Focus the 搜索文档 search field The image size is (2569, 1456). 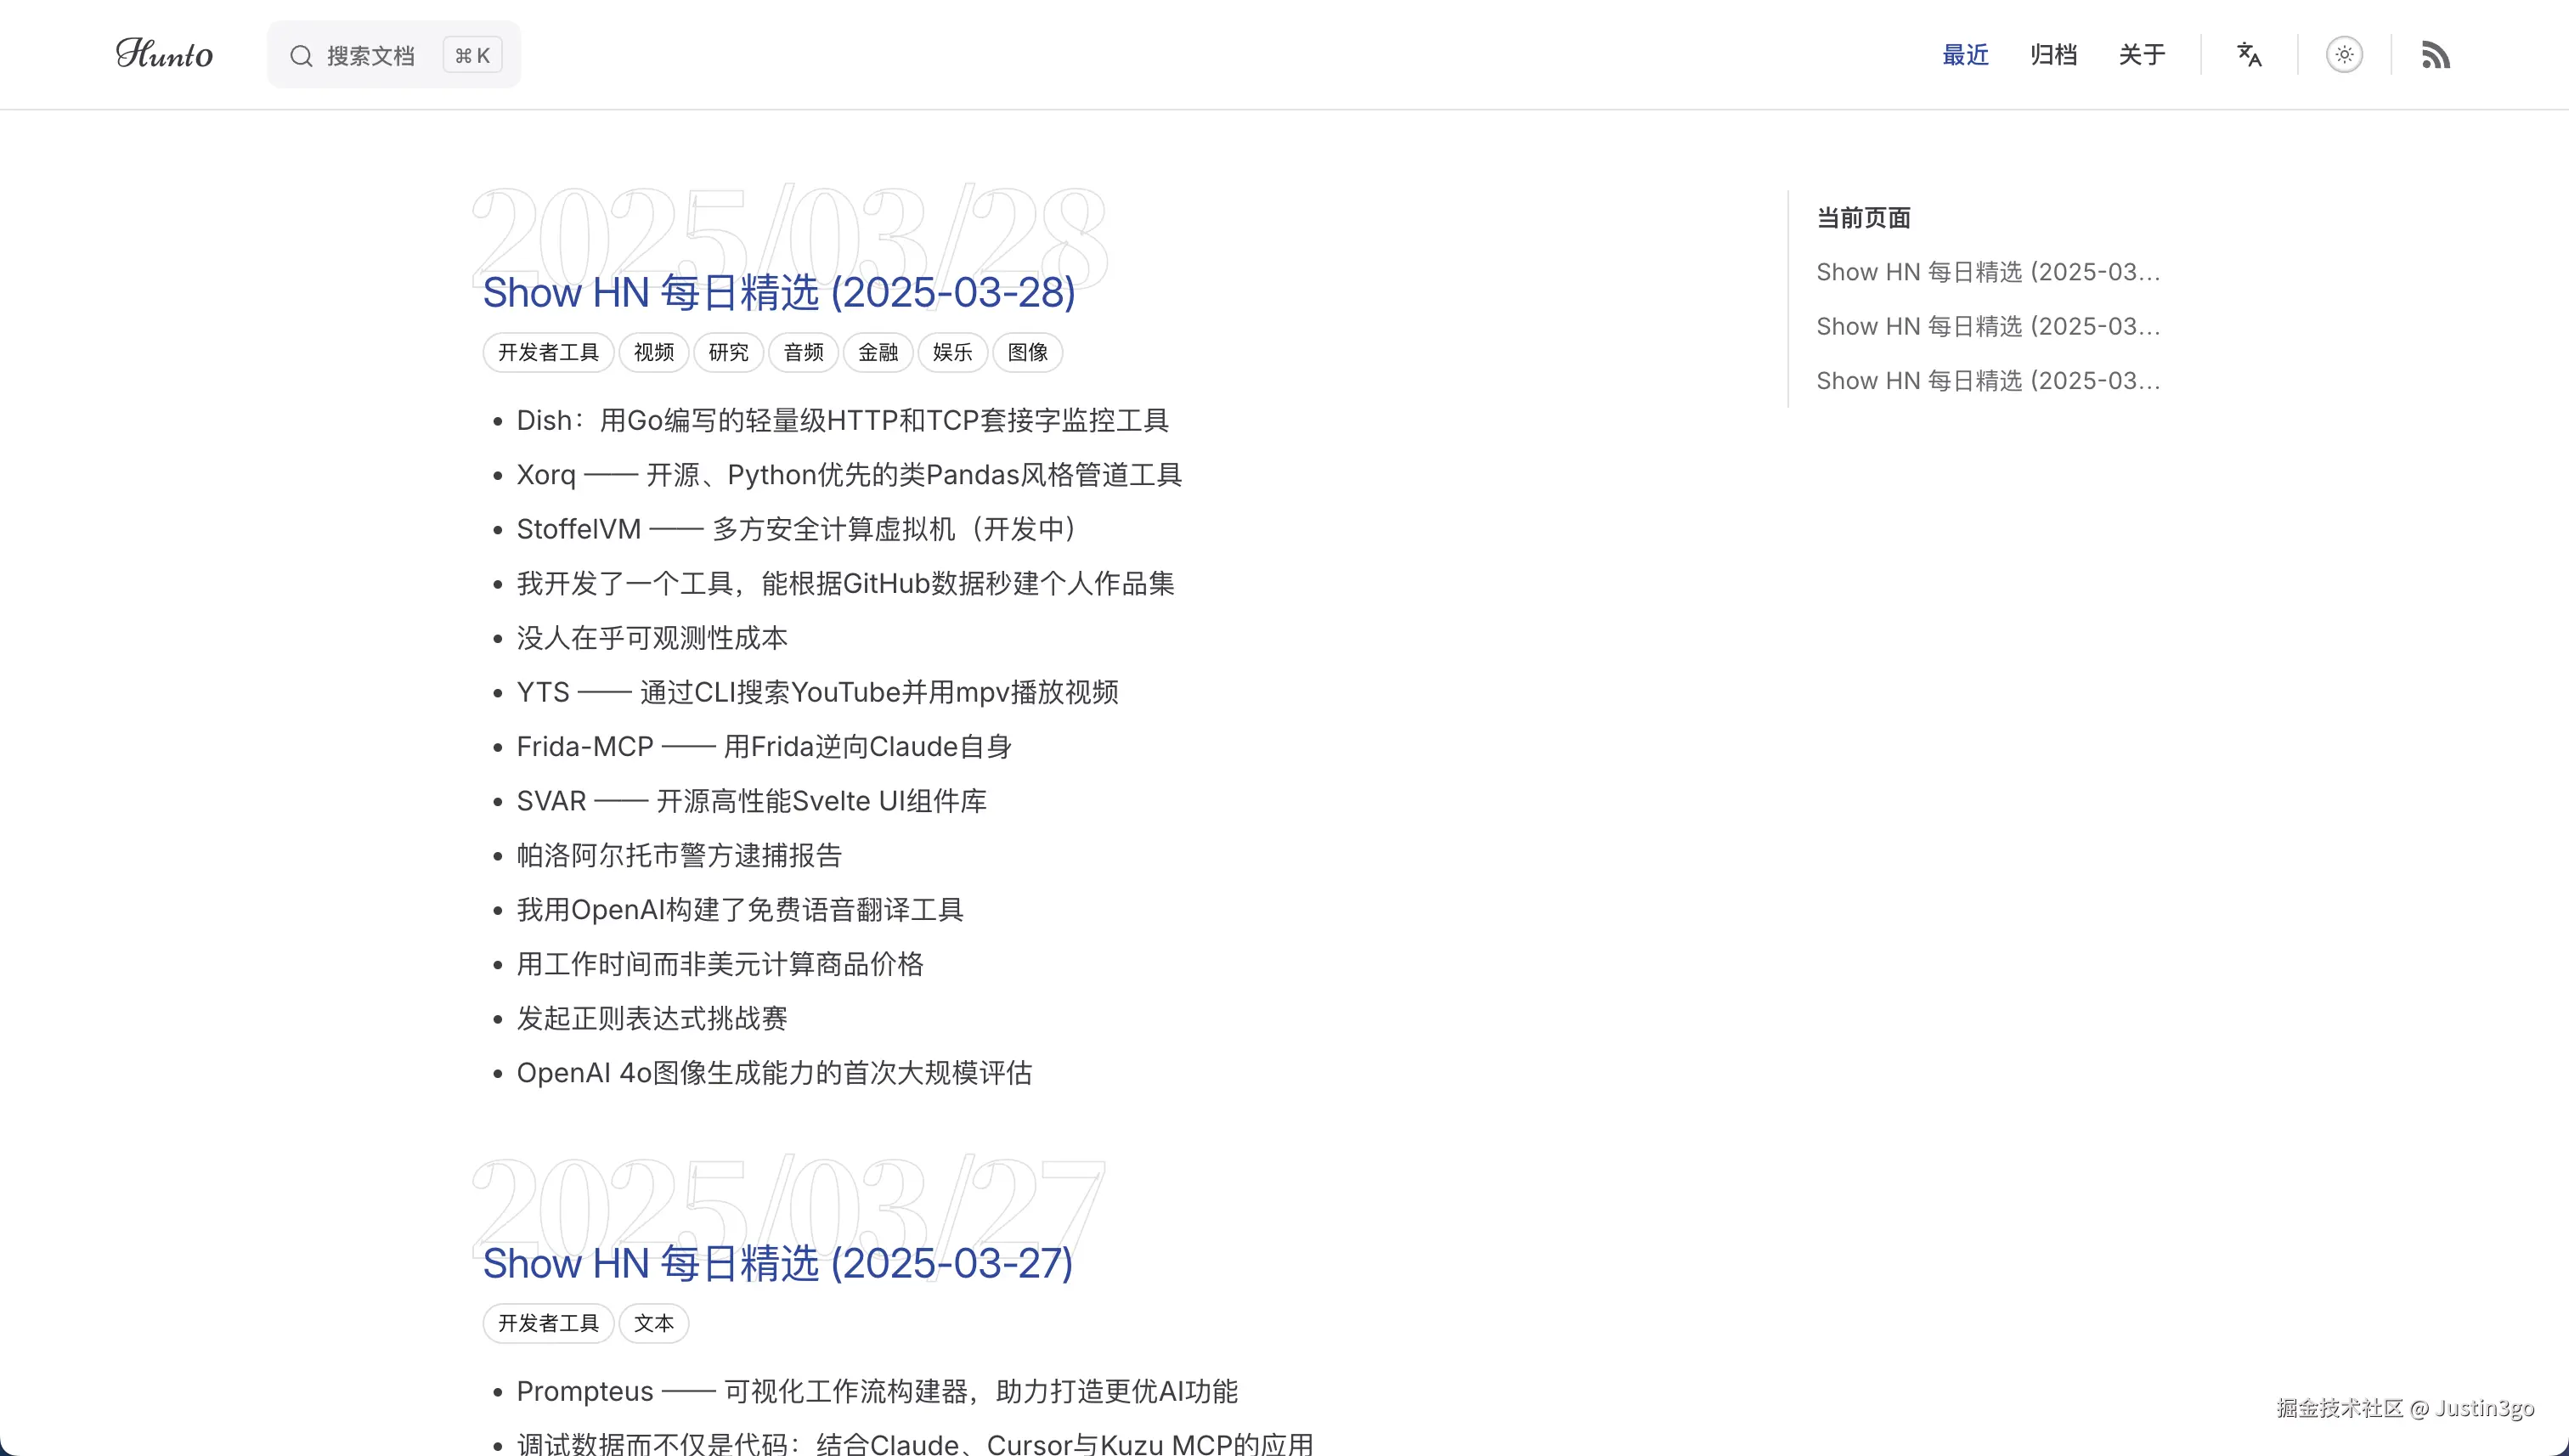point(371,56)
